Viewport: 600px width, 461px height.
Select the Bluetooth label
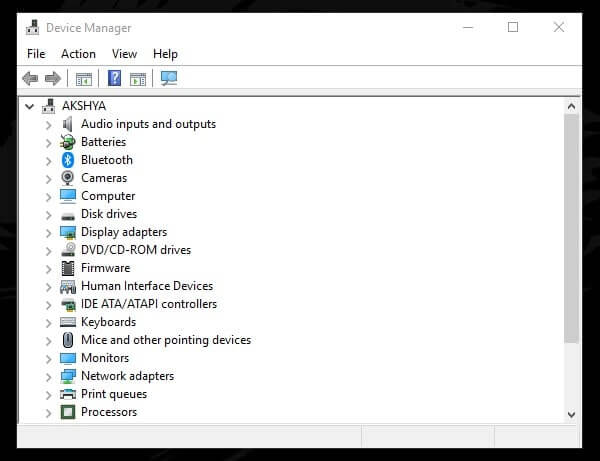[107, 160]
